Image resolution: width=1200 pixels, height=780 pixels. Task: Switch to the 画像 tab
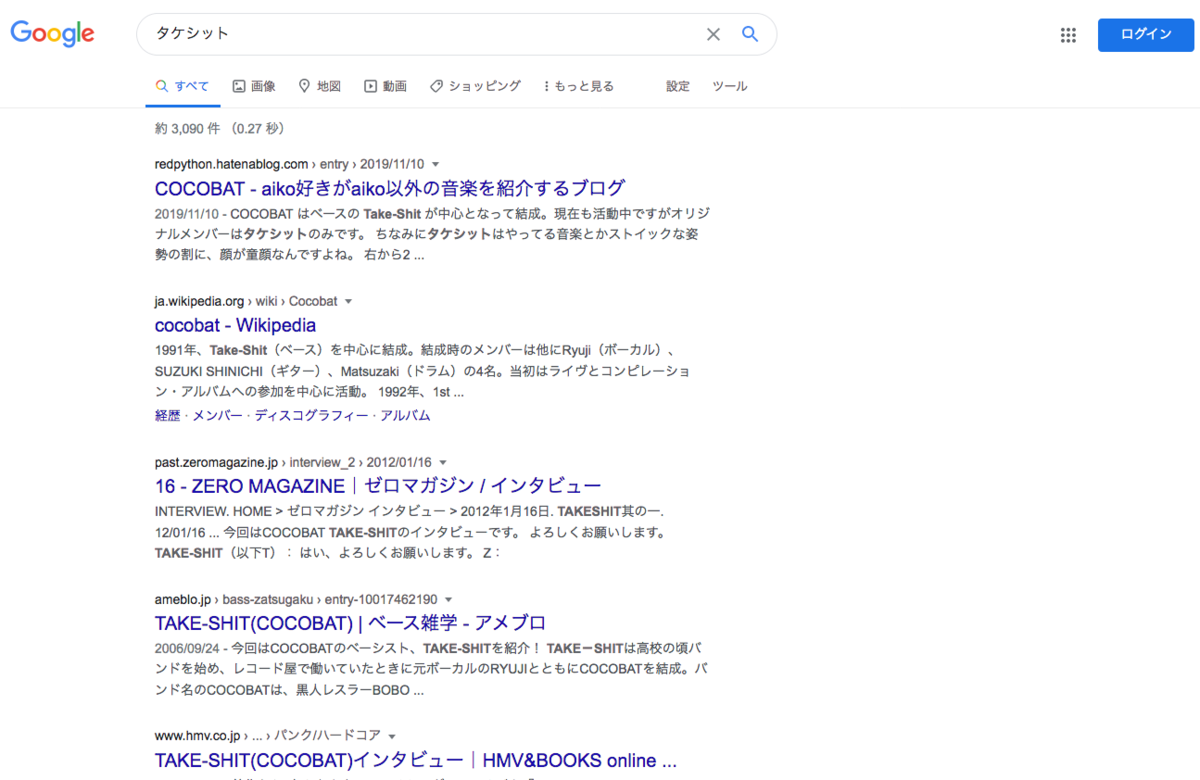click(x=254, y=86)
